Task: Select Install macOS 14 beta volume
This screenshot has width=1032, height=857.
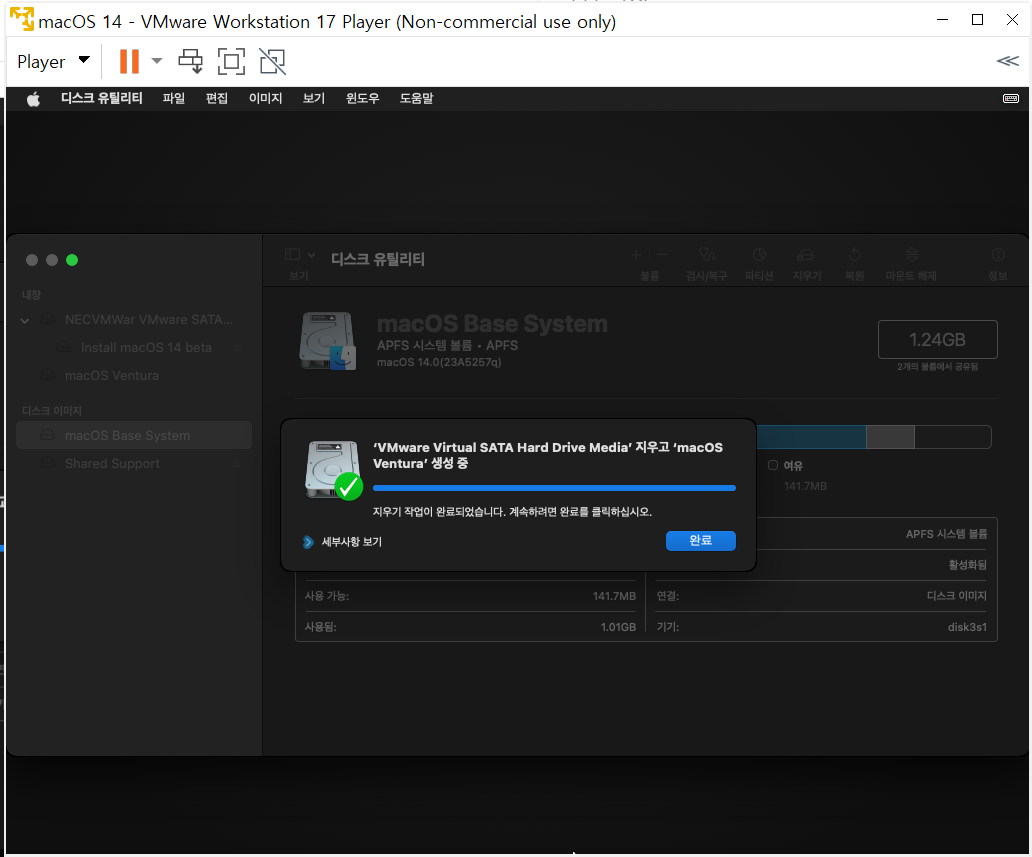Action: 134,348
